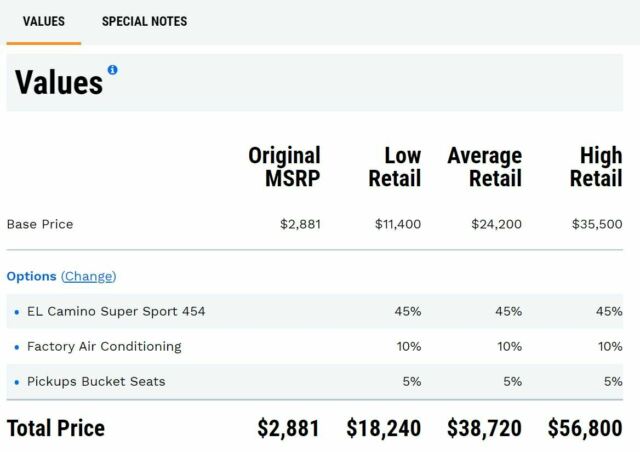Viewport: 640px width, 452px height.
Task: Click the $56,800 high retail total
Action: coord(585,428)
